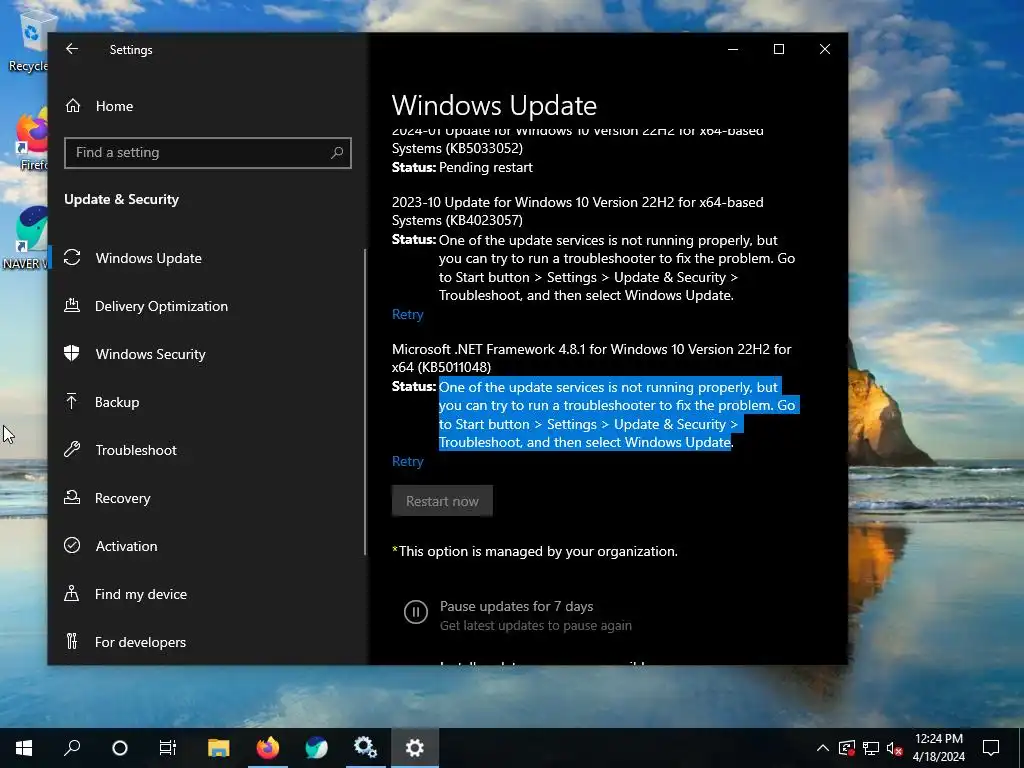Viewport: 1024px width, 768px height.
Task: Click the highlighted KB5011048 status message
Action: click(617, 415)
